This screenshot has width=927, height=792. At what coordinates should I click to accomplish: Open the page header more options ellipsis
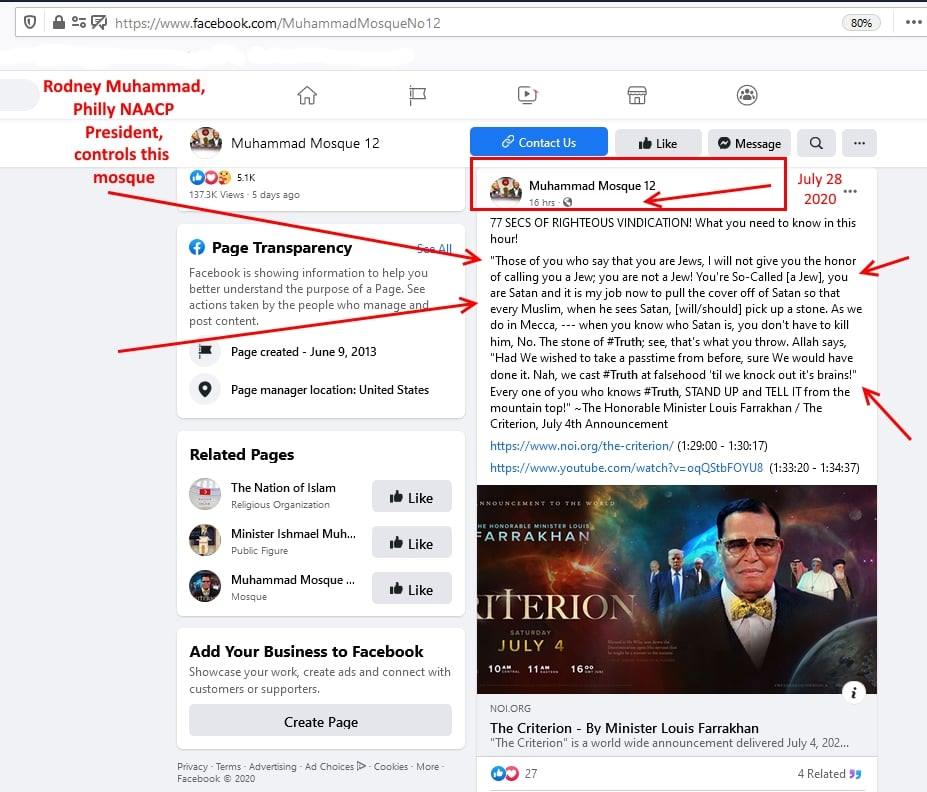point(859,143)
